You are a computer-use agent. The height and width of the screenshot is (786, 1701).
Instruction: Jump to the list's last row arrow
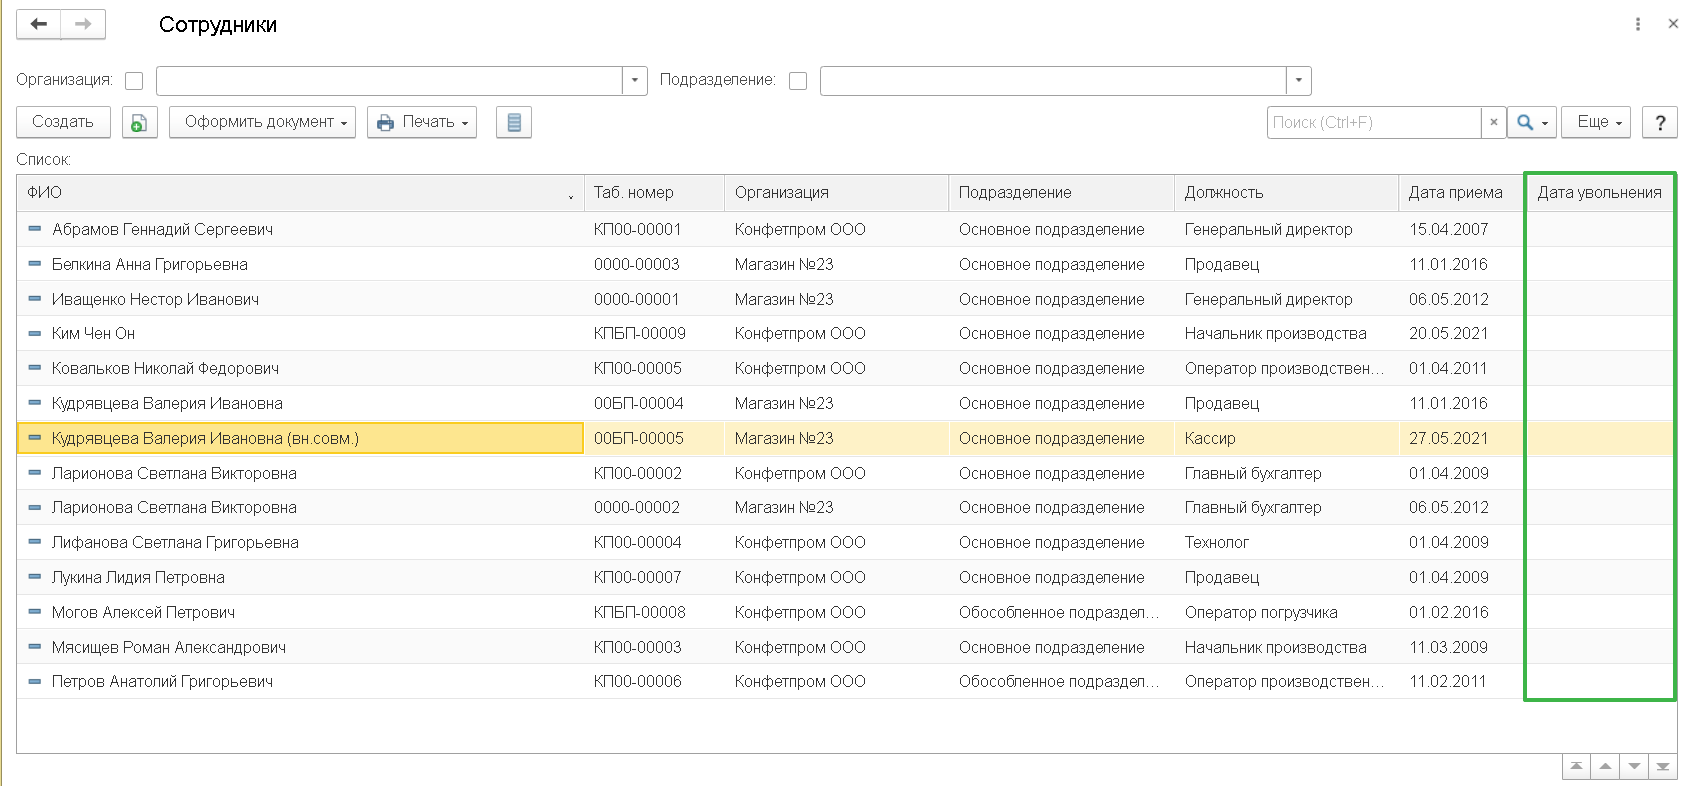(1663, 767)
